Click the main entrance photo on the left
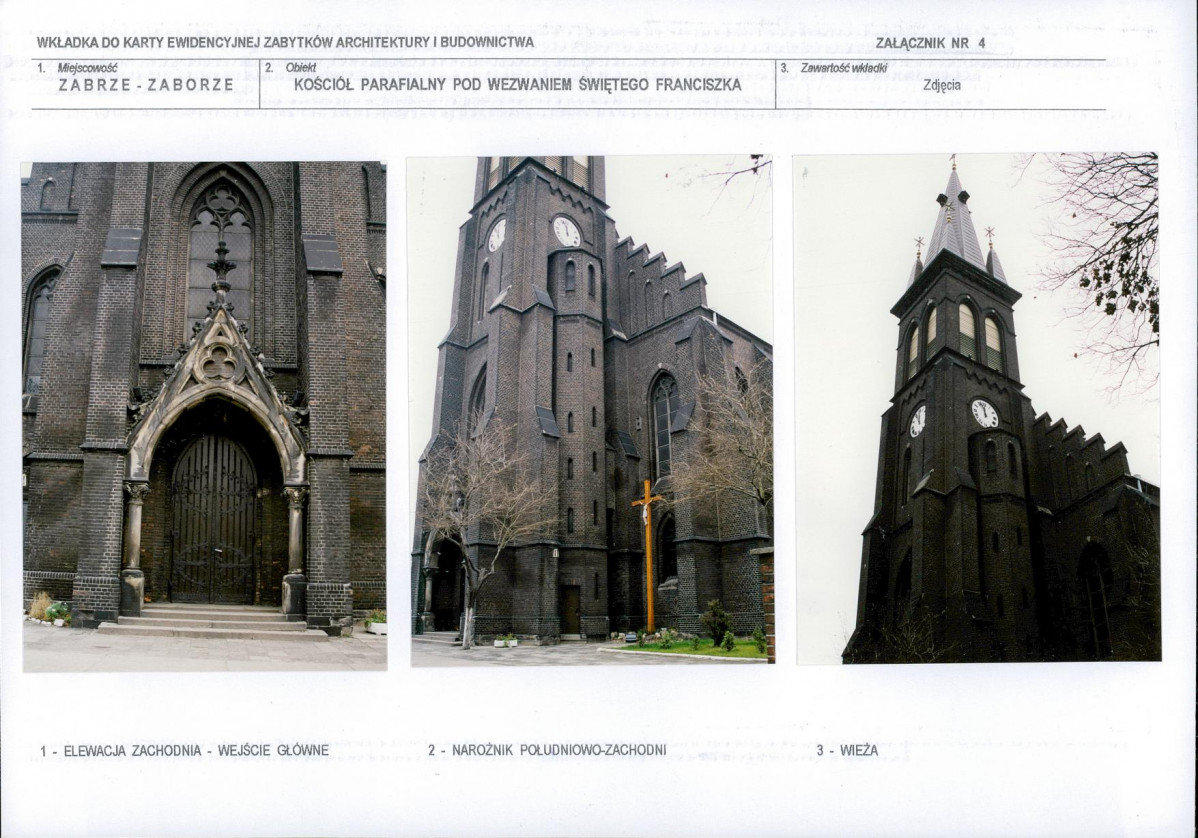Image resolution: width=1198 pixels, height=838 pixels. pos(204,415)
